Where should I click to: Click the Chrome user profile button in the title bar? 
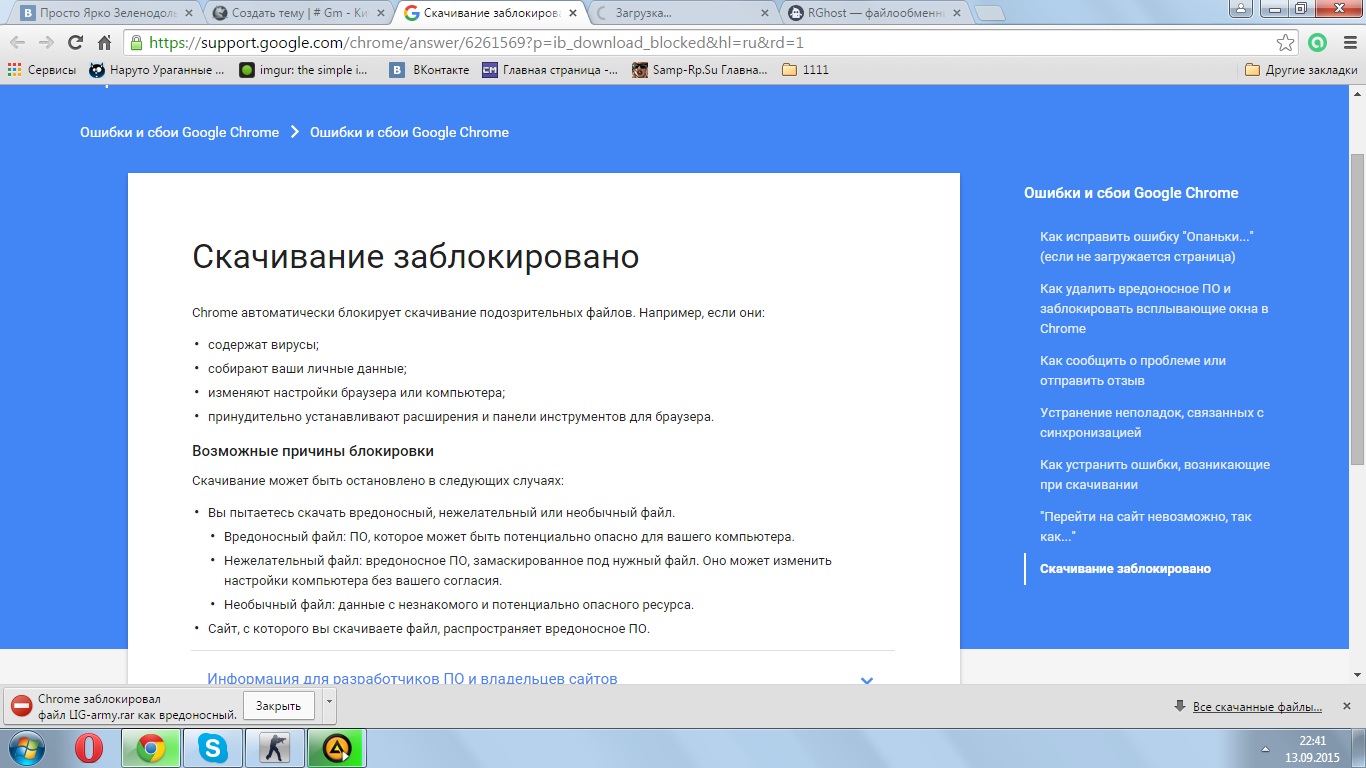[1240, 8]
